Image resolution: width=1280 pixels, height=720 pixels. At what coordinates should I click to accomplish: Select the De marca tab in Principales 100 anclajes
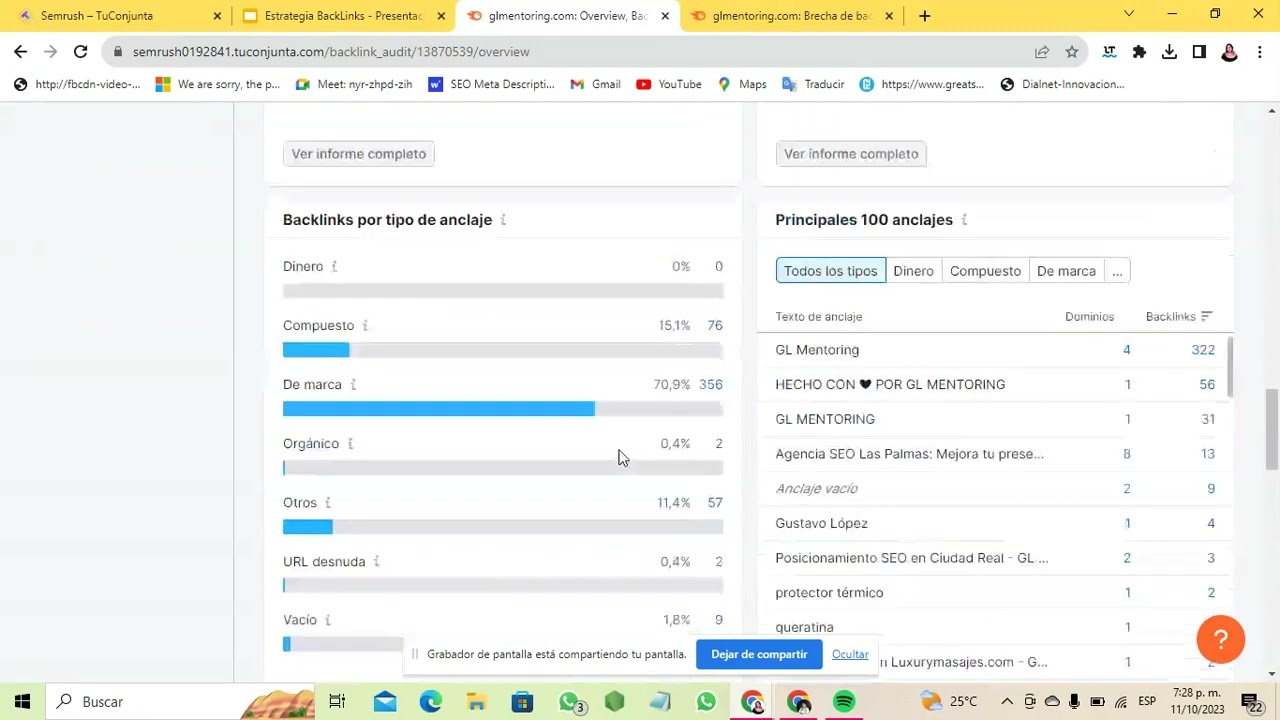1066,271
